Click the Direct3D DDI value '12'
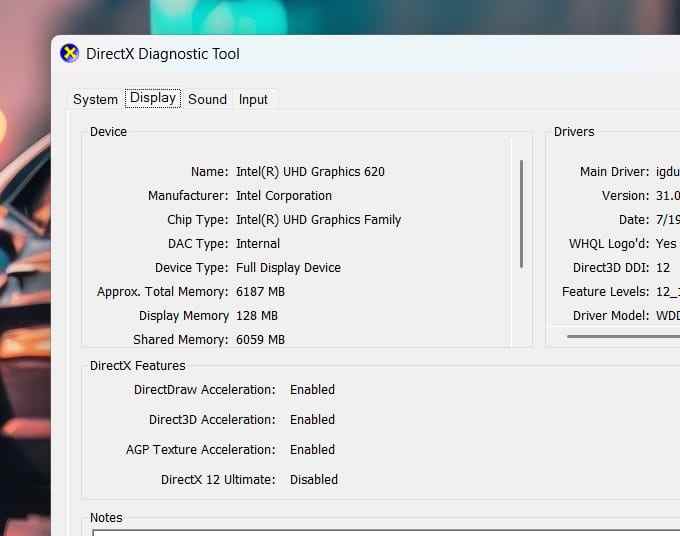 [663, 268]
